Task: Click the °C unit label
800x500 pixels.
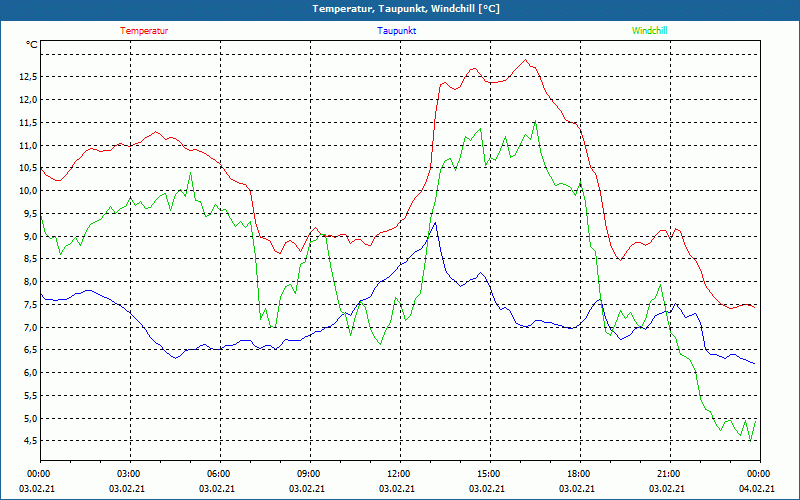Action: (31, 45)
